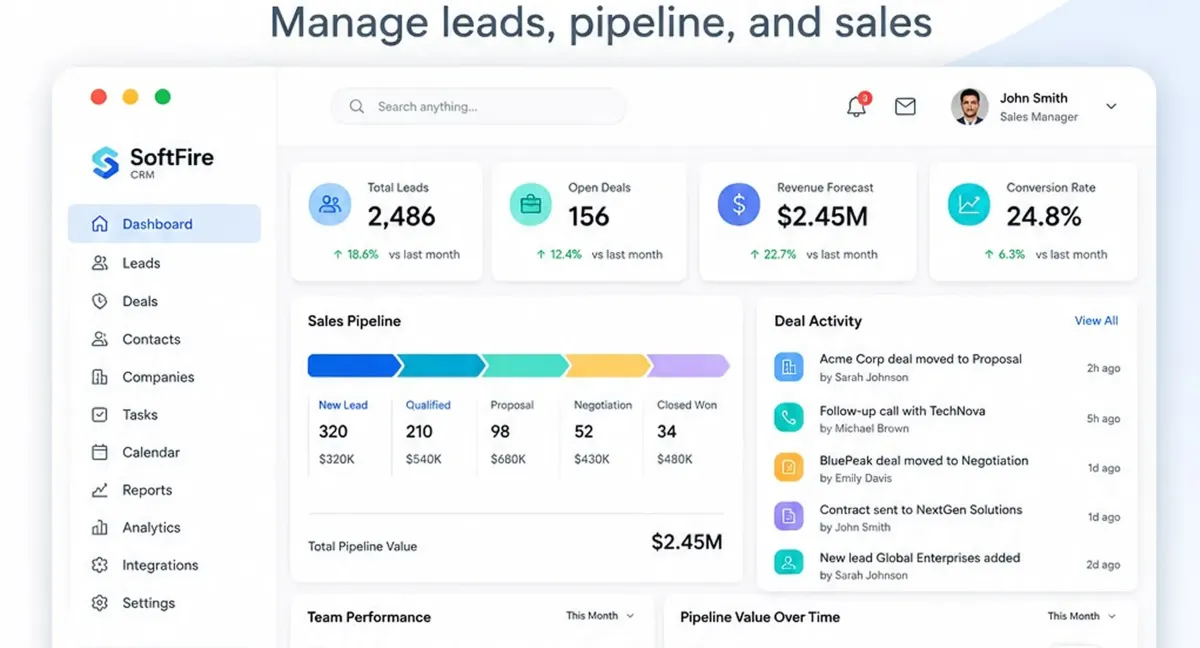Screen dimensions: 1200x648
Task: Open Pipeline Value Over Time period dropdown
Action: (x=1082, y=616)
